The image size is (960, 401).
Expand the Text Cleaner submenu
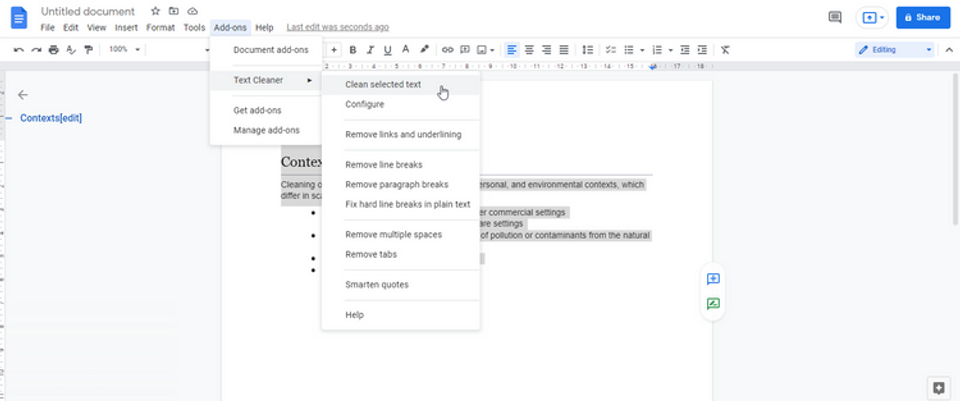[266, 80]
